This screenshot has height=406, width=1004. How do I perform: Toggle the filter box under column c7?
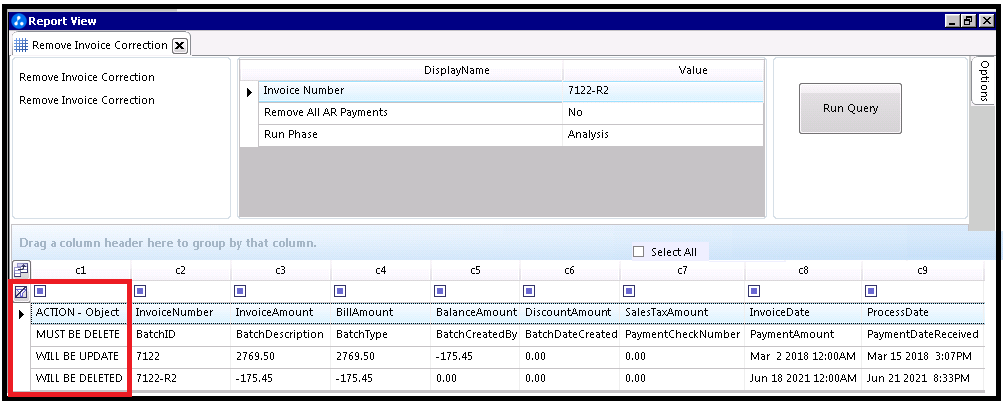629,291
